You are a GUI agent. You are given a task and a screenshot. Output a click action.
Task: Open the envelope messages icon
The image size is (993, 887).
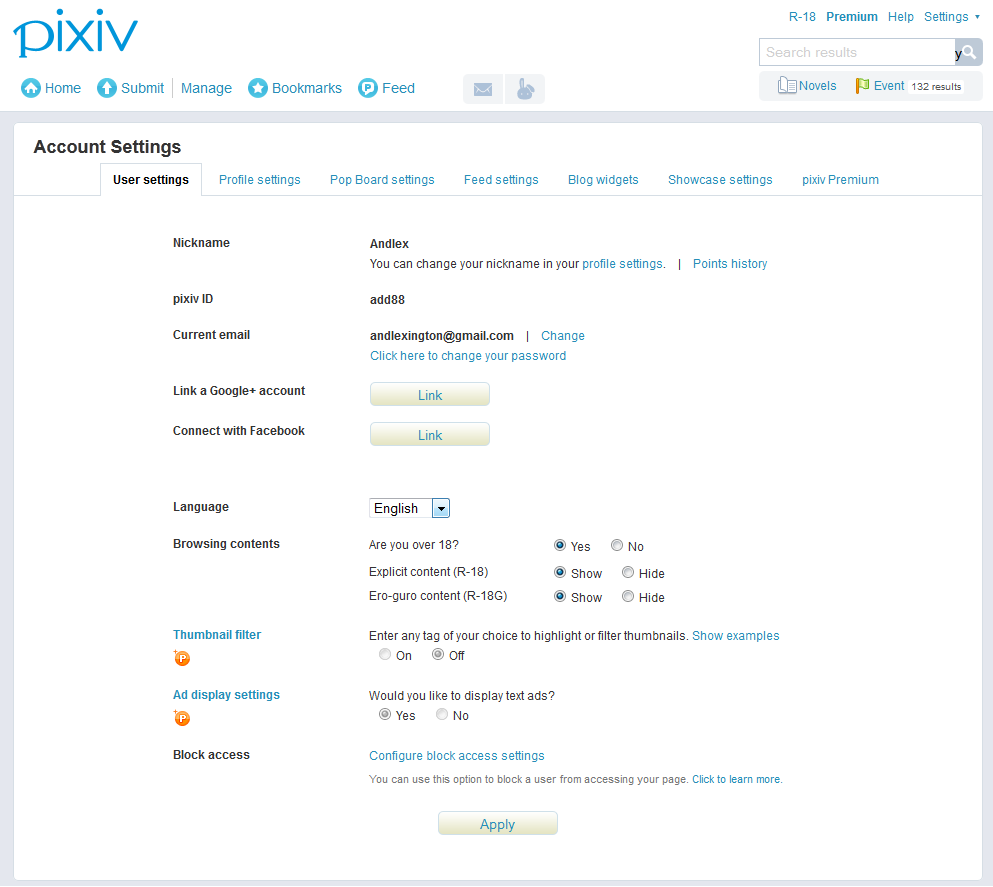pyautogui.click(x=483, y=89)
